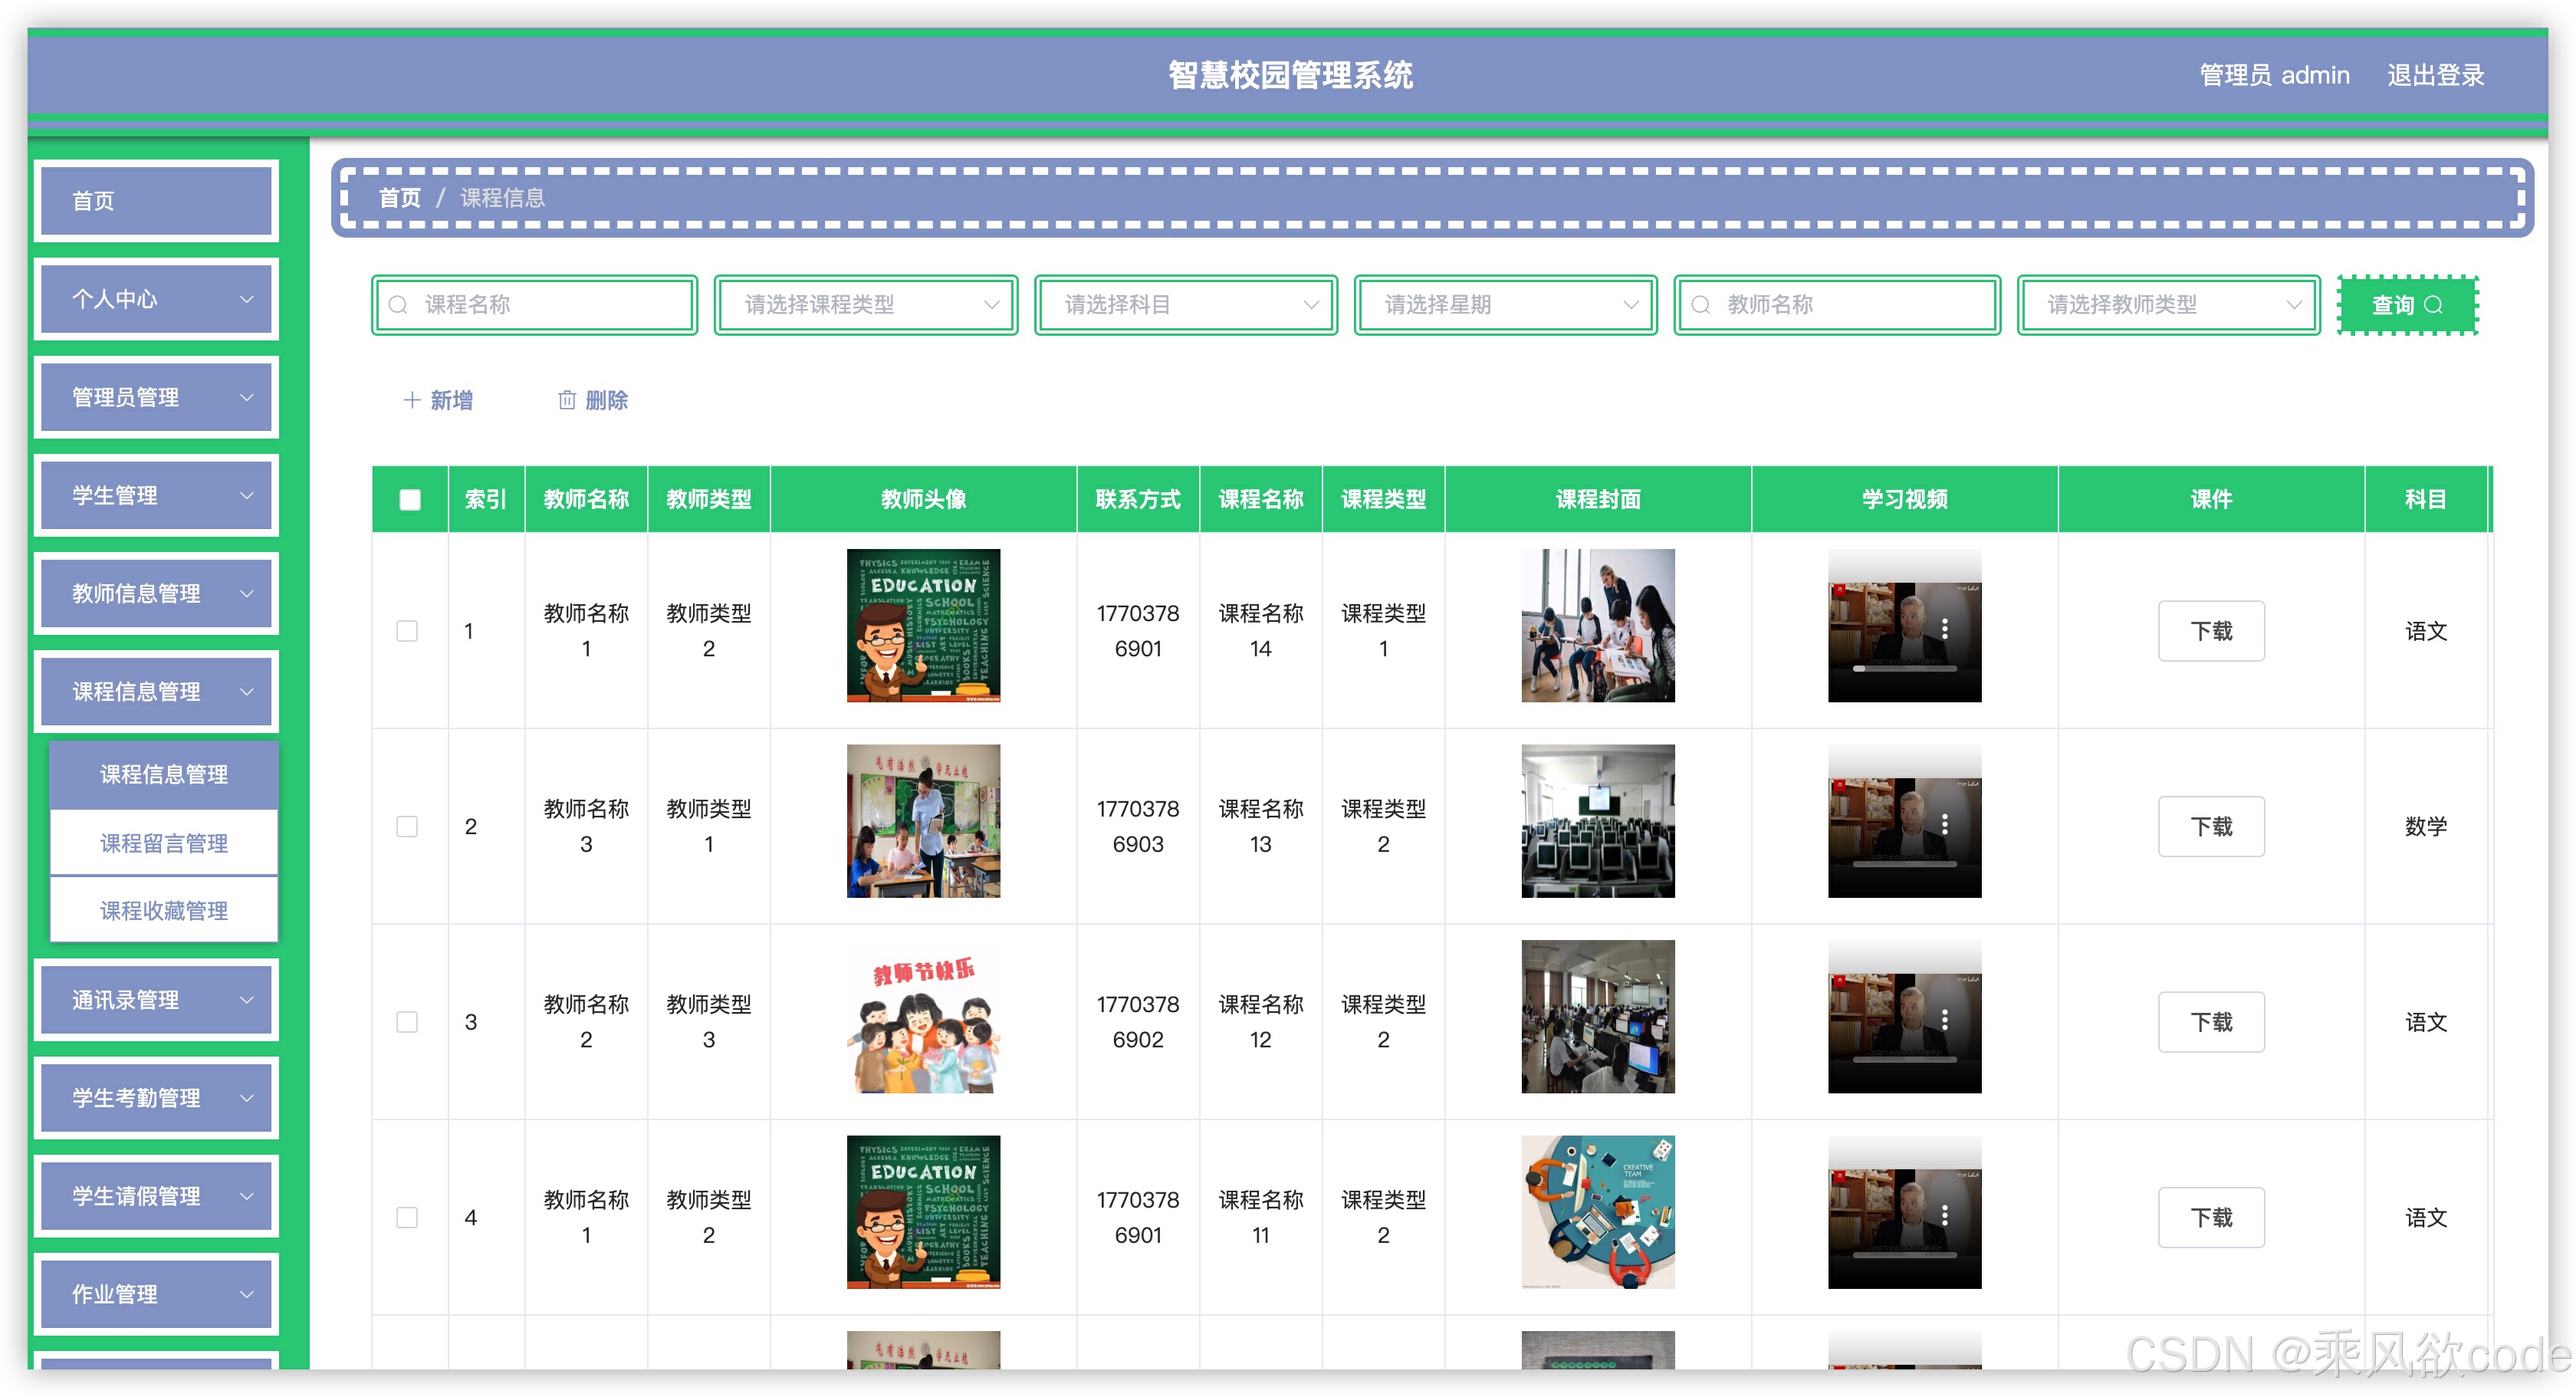Screen dimensions: 2576x1397
Task: Expand the 学生管理 sidebar menu
Action: coord(156,496)
